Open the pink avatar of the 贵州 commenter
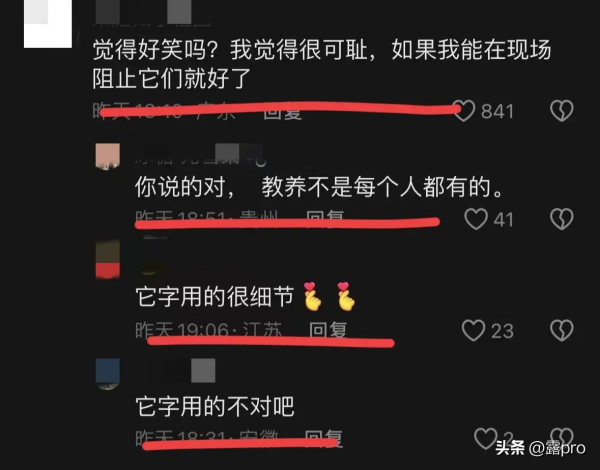This screenshot has height=470, width=600. pos(108,156)
